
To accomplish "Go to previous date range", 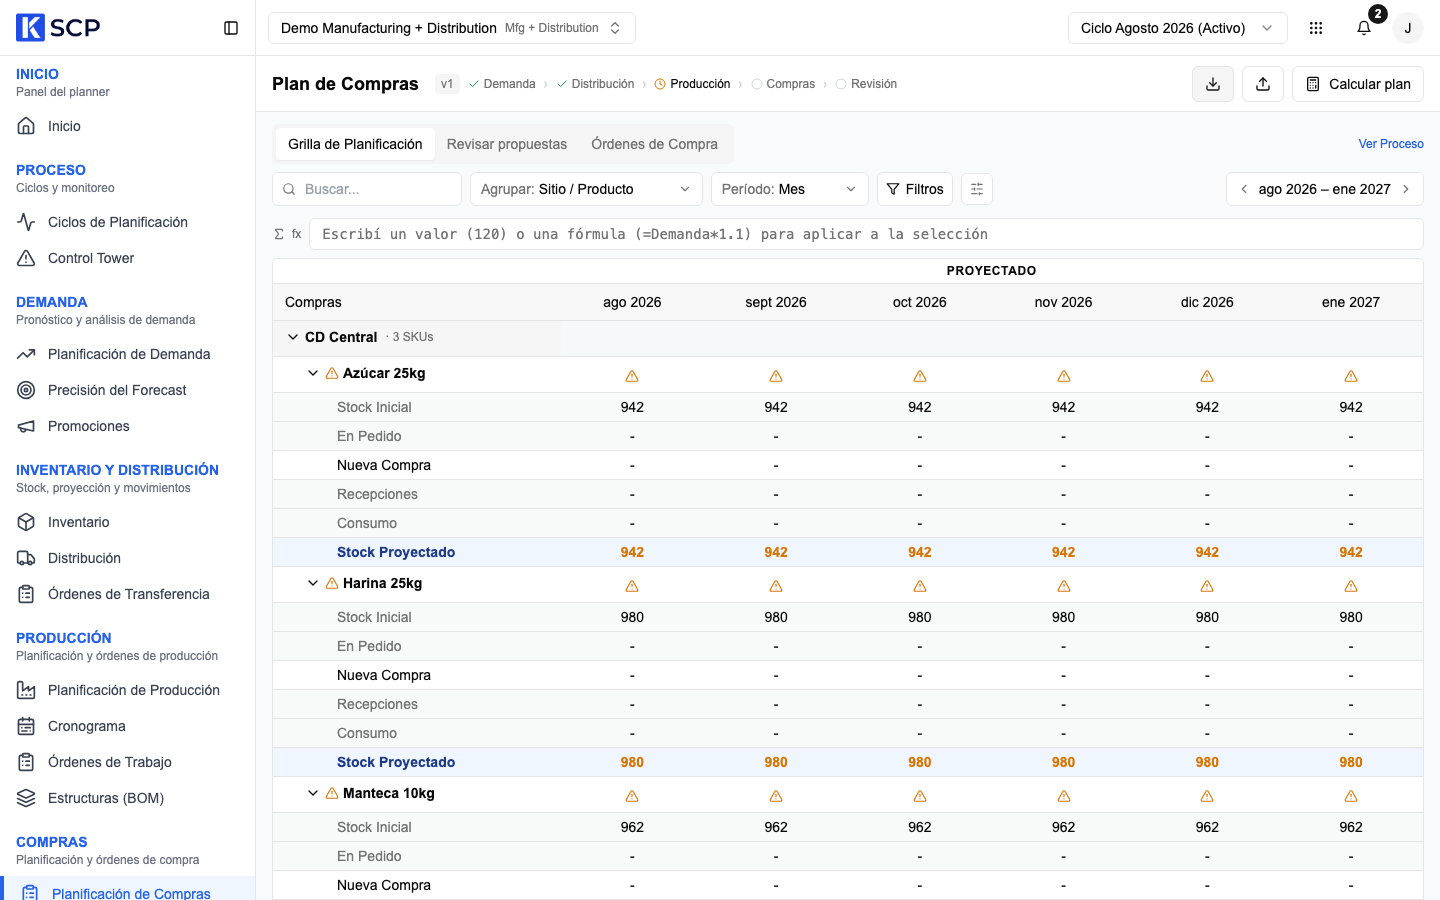I will pos(1244,189).
